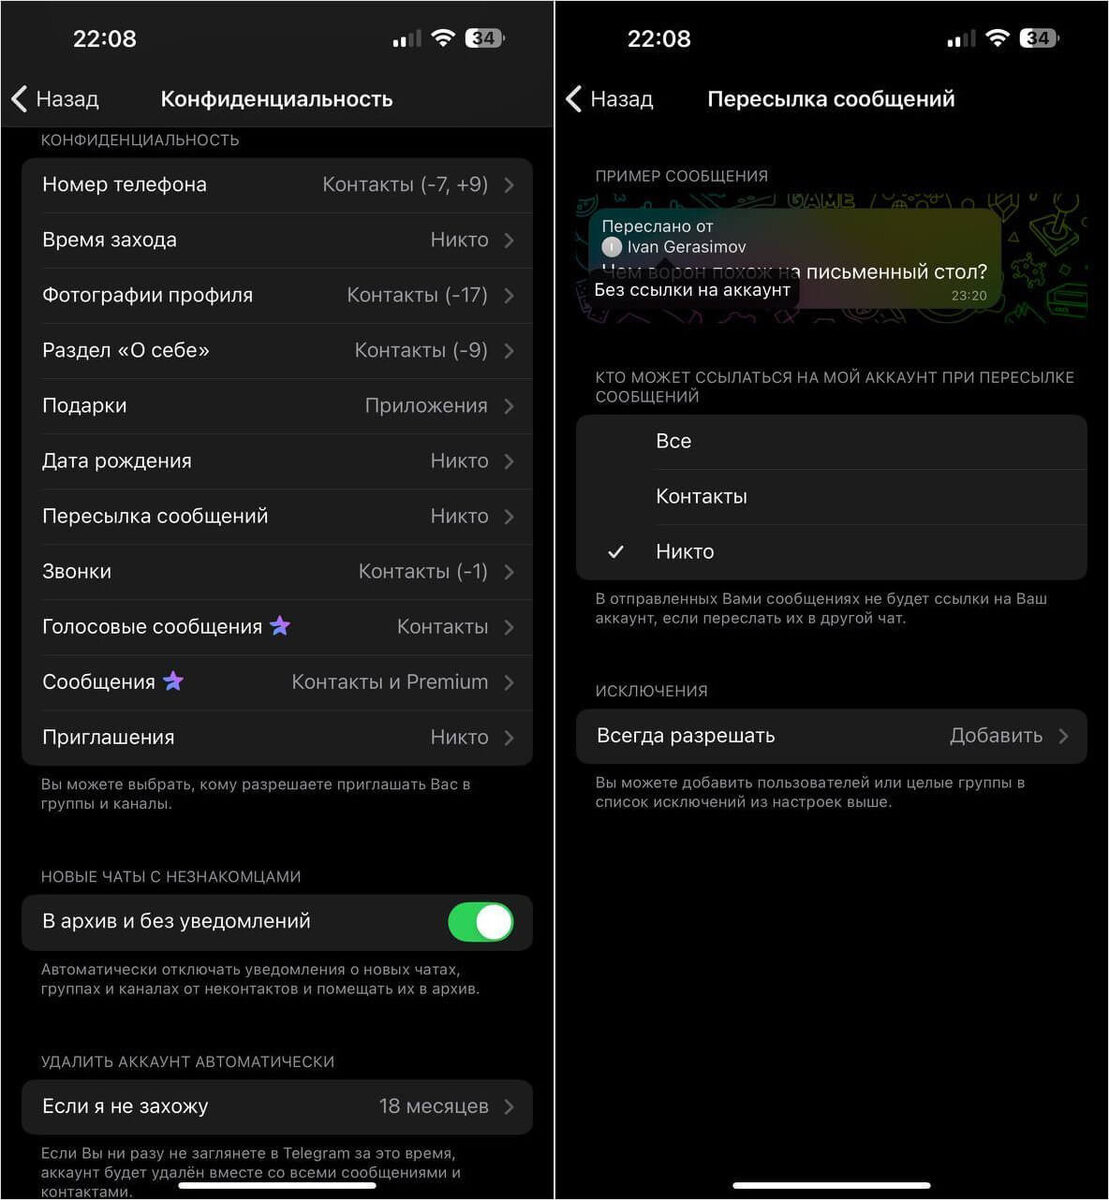This screenshot has width=1109, height=1200.
Task: Open the Номер телефона chevron
Action: pos(509,185)
